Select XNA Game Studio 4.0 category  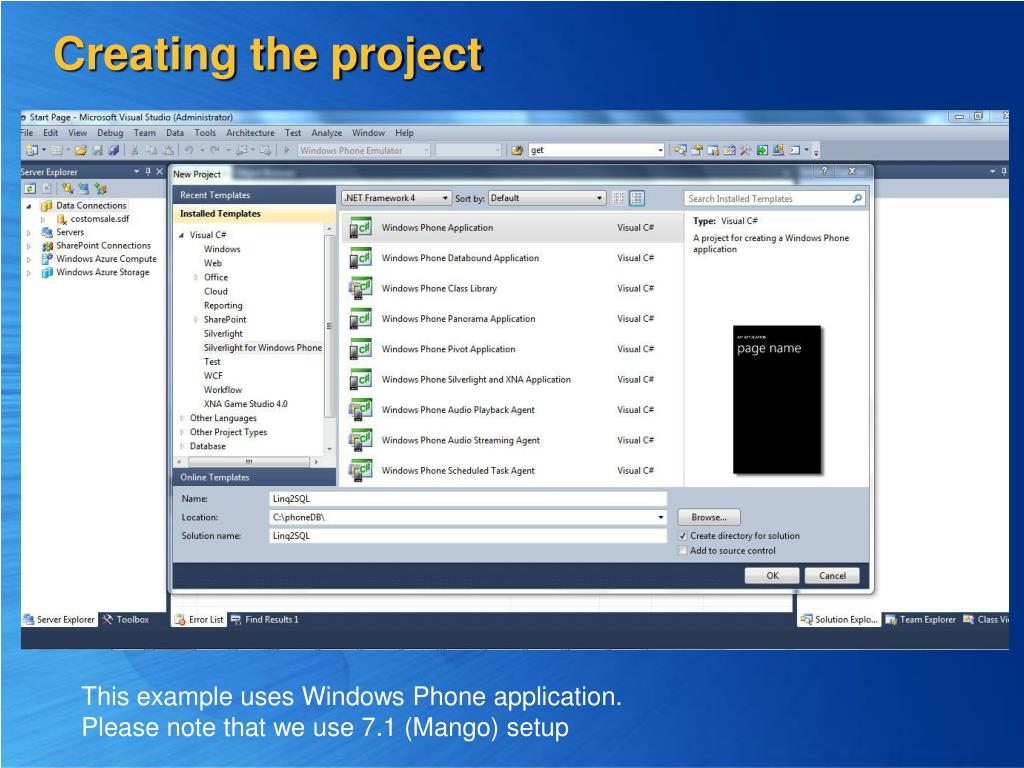pyautogui.click(x=246, y=404)
